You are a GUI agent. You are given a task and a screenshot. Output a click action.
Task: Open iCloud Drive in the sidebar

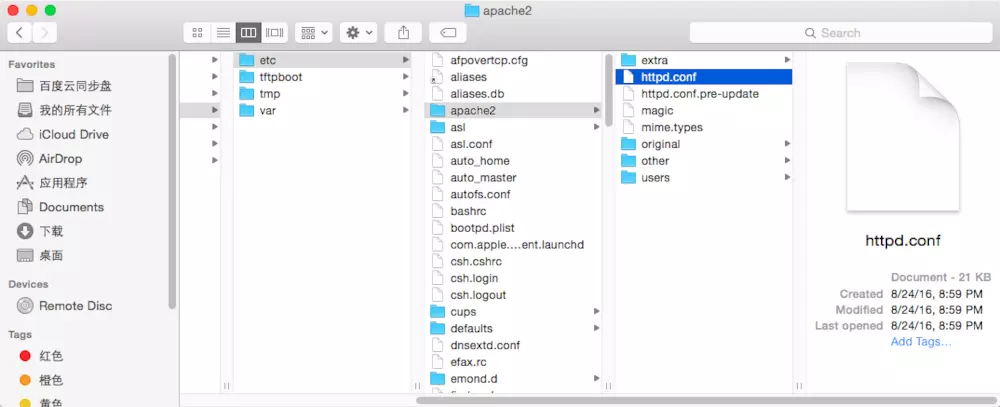click(64, 135)
